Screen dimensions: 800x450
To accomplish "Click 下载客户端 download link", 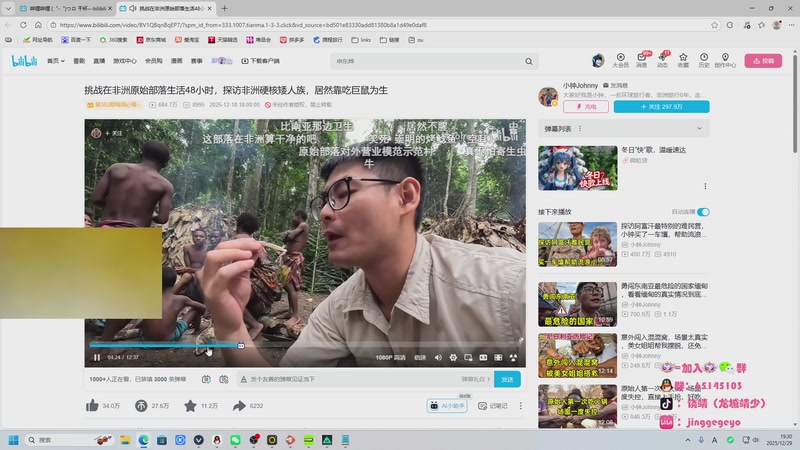I will click(x=260, y=61).
